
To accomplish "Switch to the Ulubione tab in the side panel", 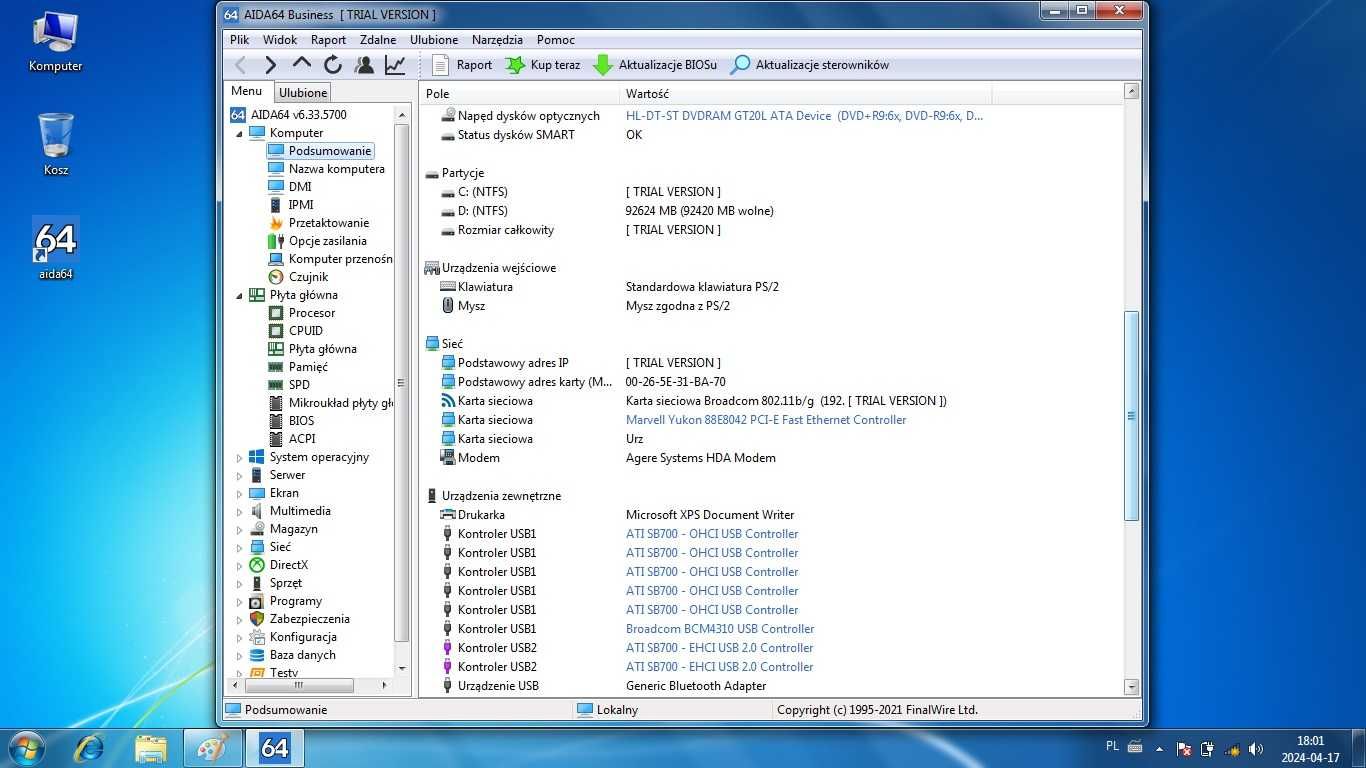I will [x=303, y=92].
